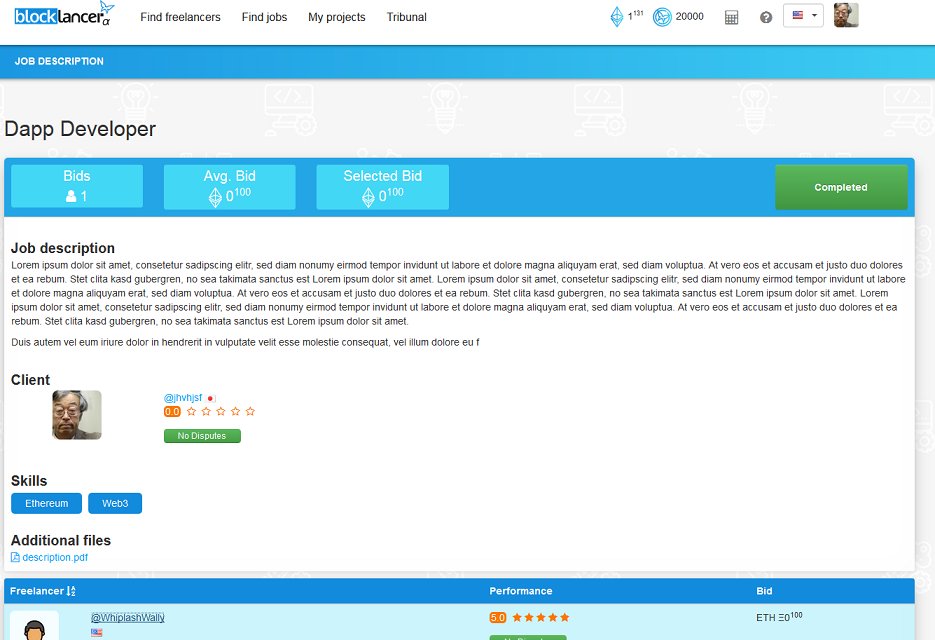
Task: Click the Japan flag beside client name
Action: pyautogui.click(x=211, y=398)
